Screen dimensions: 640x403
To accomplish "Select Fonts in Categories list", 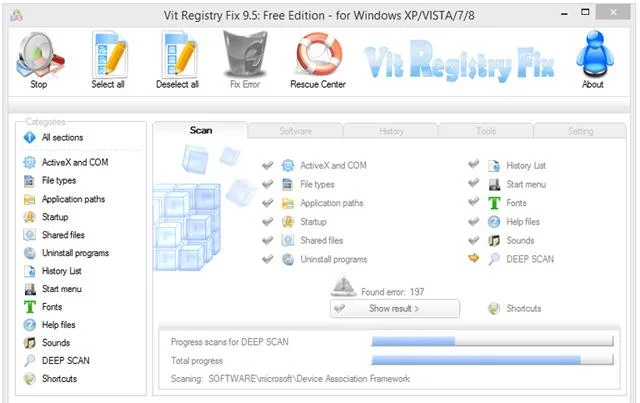I will click(43, 307).
